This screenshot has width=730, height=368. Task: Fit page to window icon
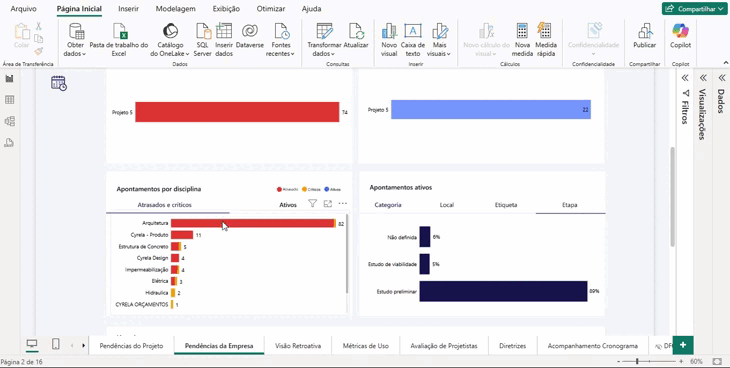717,361
